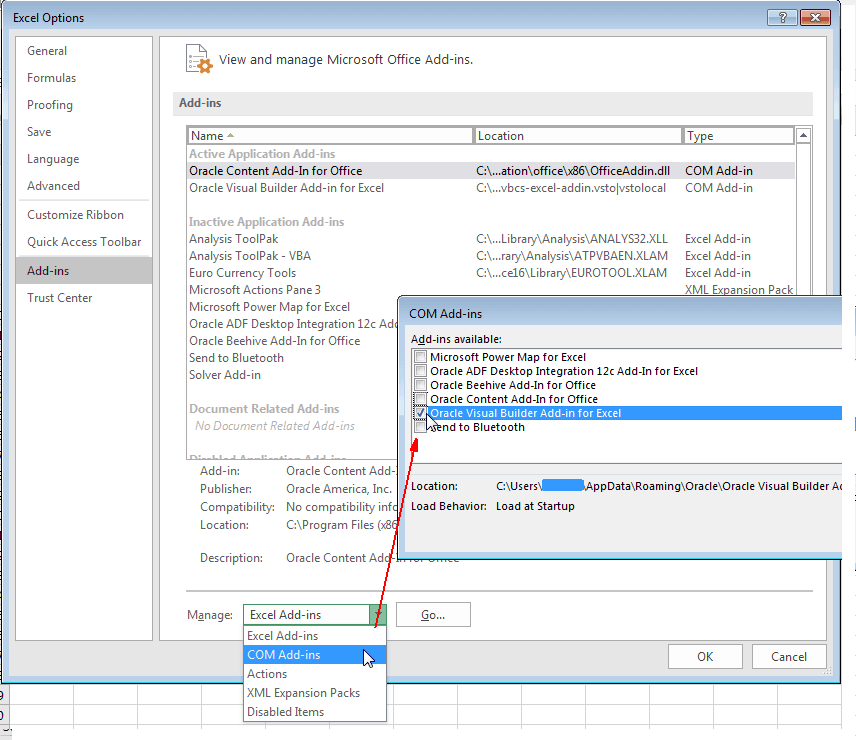Select Euro Currency Tools row
This screenshot has width=856, height=740.
491,273
